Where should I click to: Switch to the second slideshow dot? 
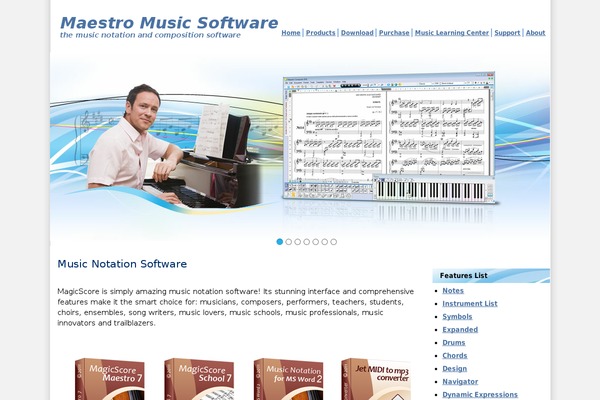[289, 242]
